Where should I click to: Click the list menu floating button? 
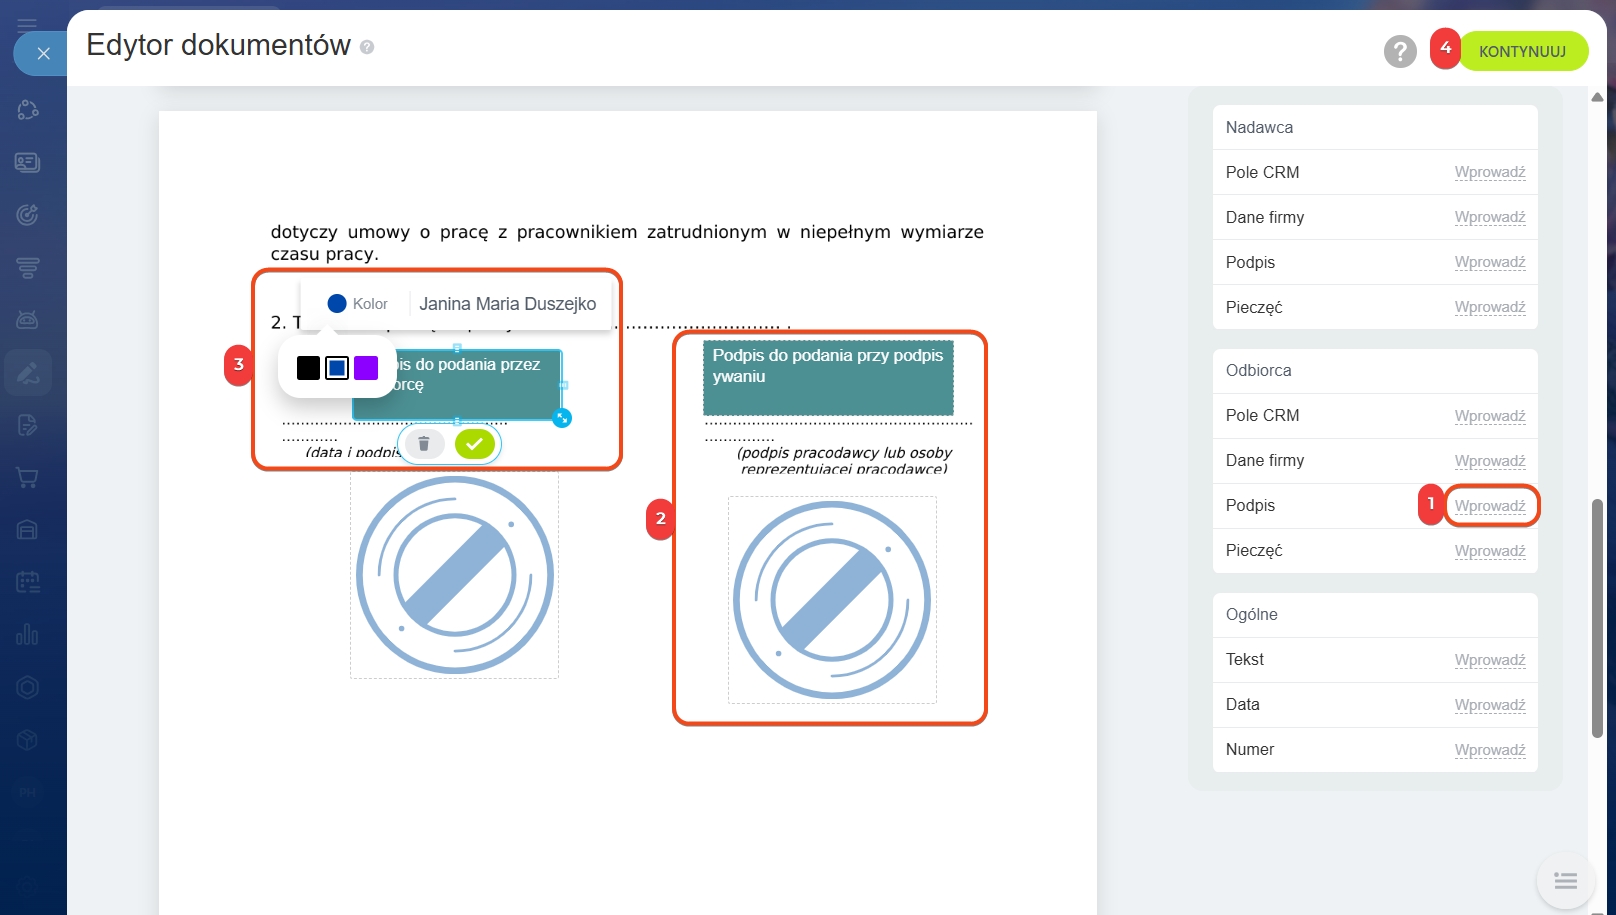click(1565, 881)
